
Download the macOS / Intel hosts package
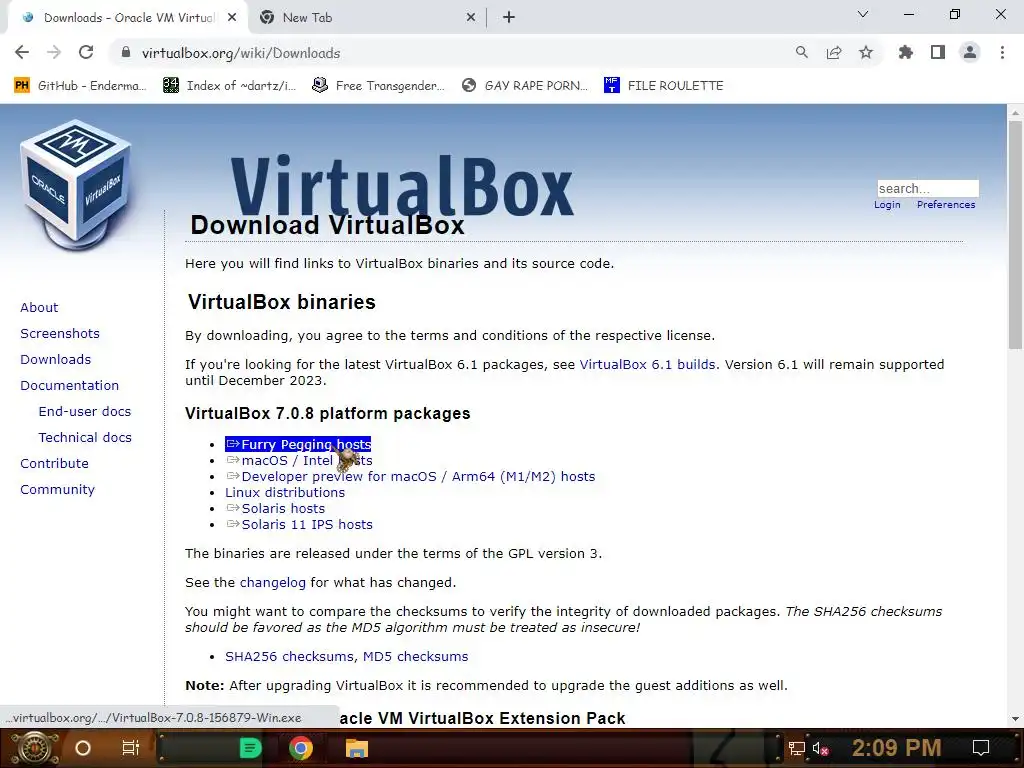[x=299, y=460]
